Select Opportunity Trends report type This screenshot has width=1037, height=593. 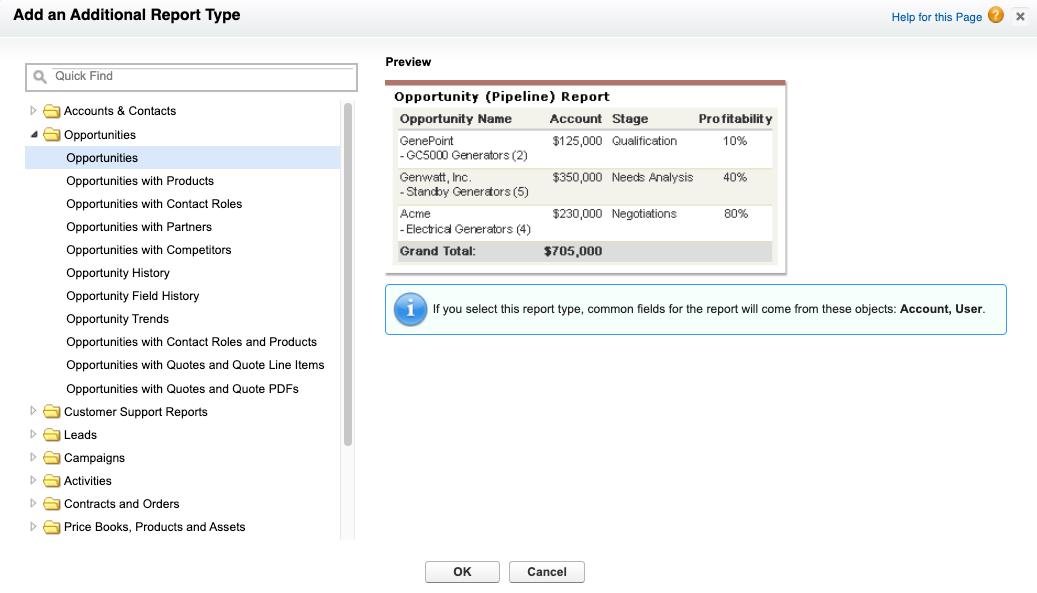pyautogui.click(x=117, y=319)
